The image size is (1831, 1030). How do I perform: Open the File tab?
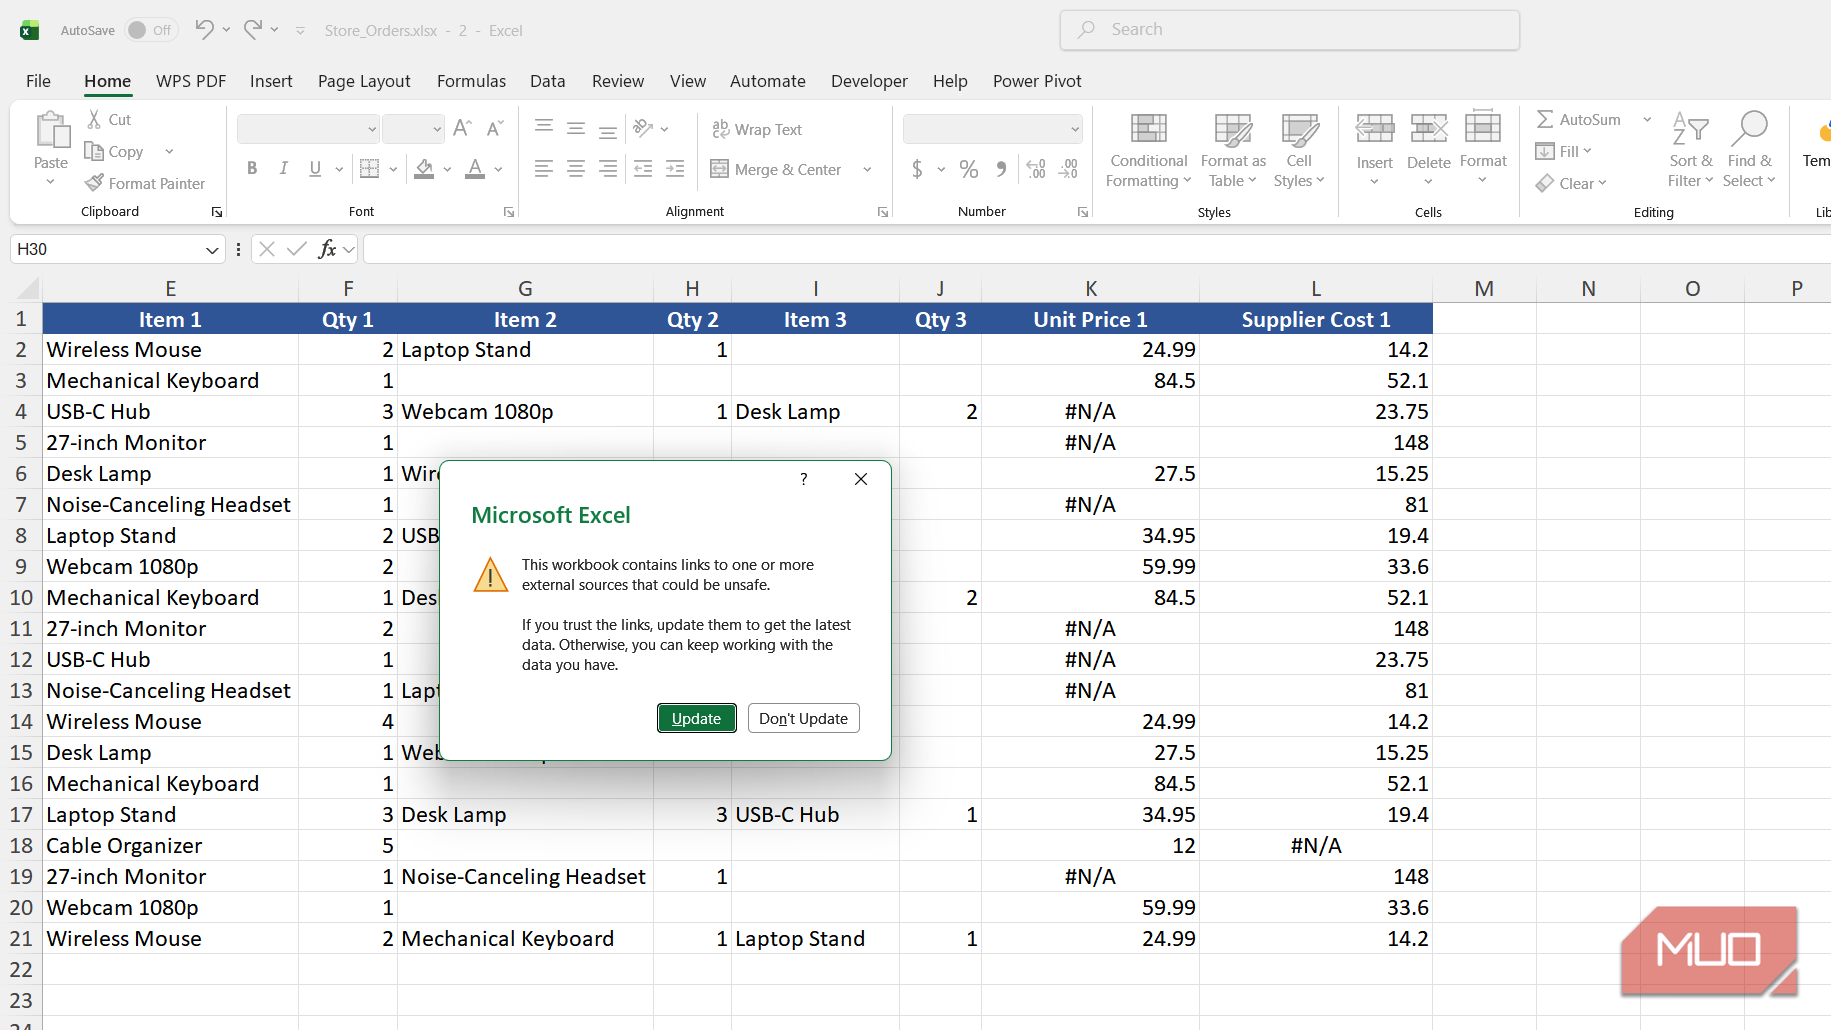[38, 81]
